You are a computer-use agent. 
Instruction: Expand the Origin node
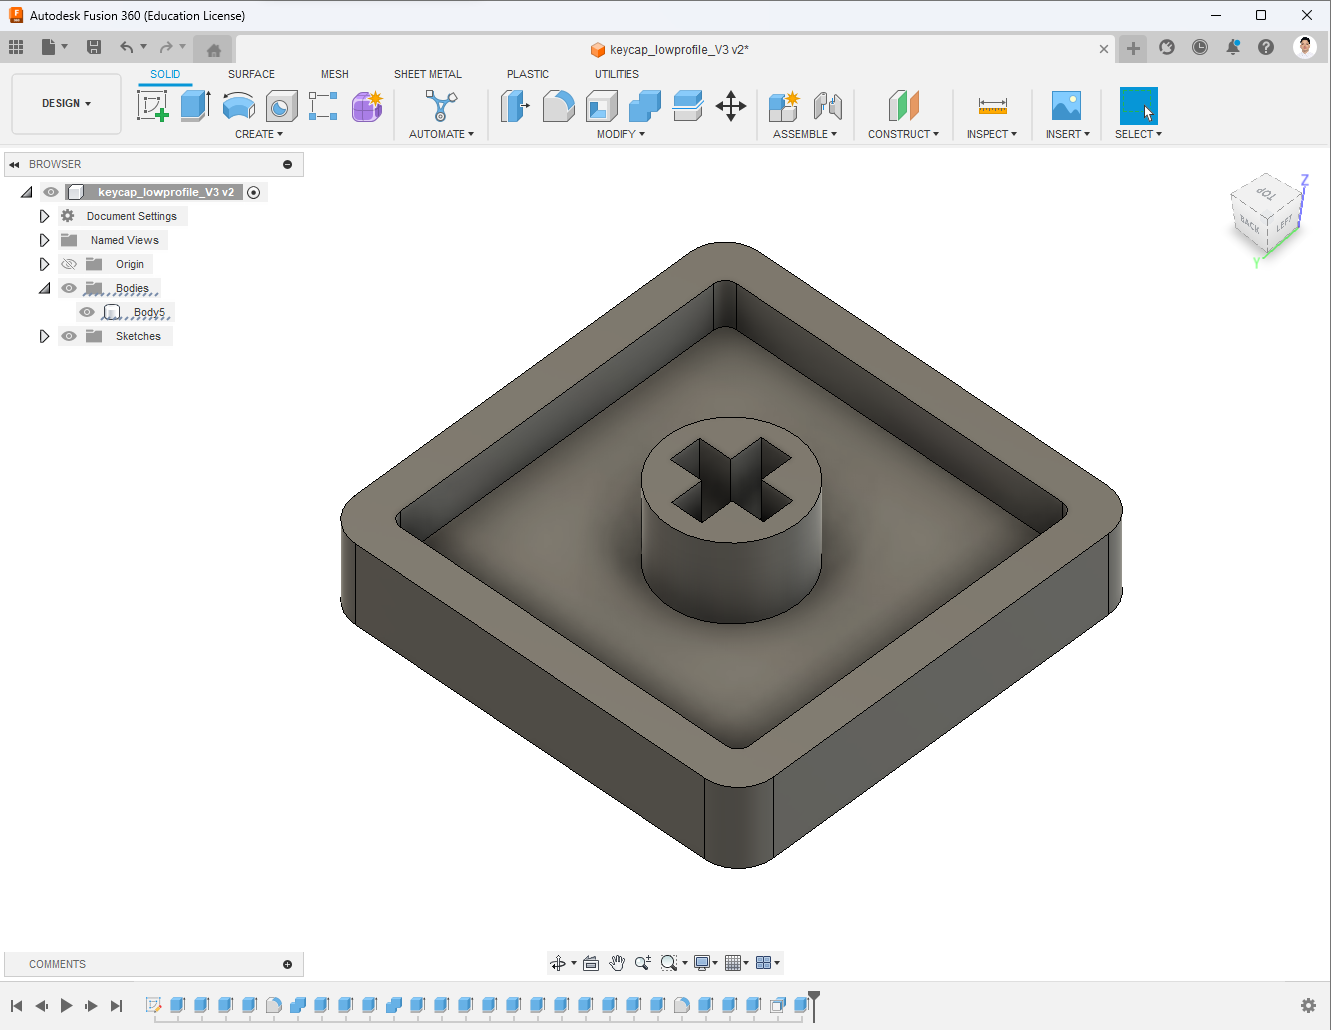[x=44, y=264]
